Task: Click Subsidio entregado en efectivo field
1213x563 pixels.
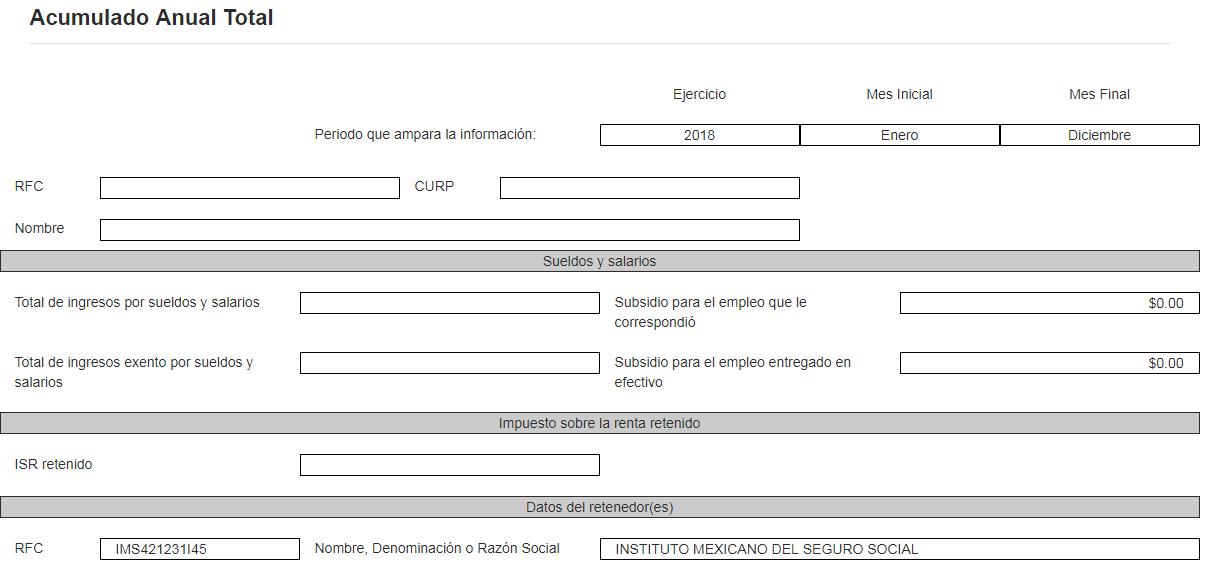Action: click(1050, 363)
